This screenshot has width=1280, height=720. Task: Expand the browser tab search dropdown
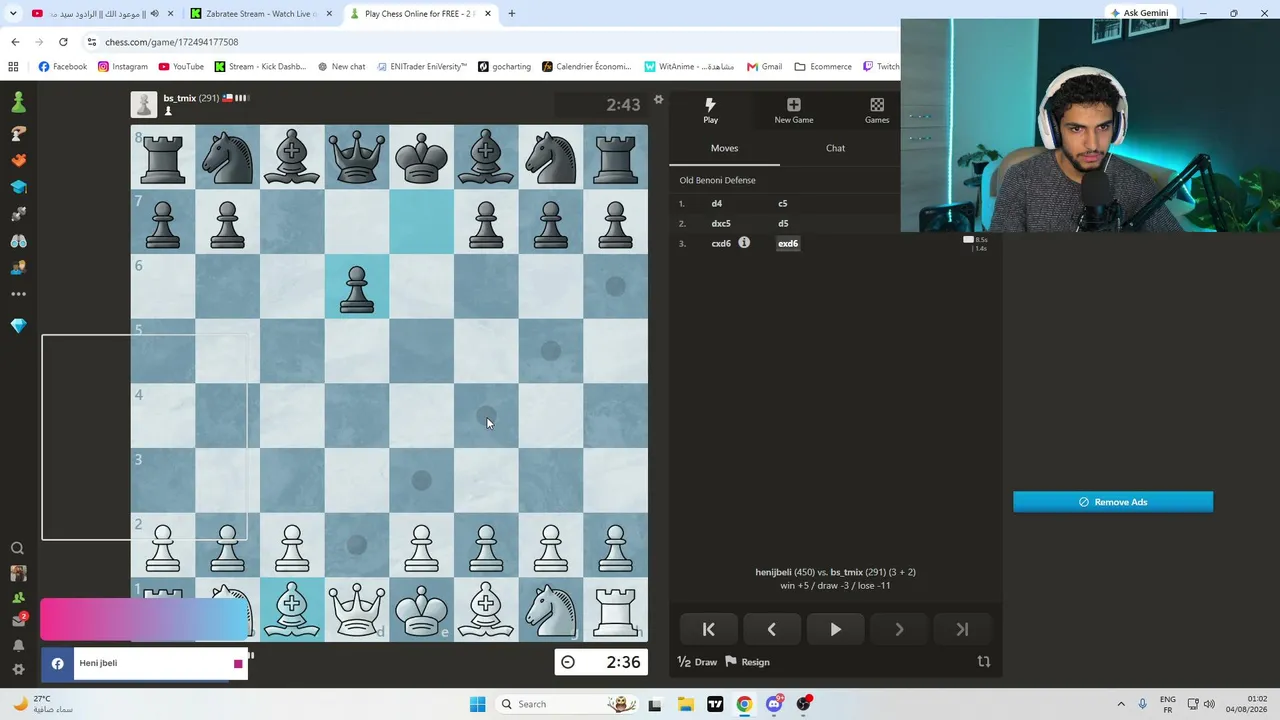13,14
